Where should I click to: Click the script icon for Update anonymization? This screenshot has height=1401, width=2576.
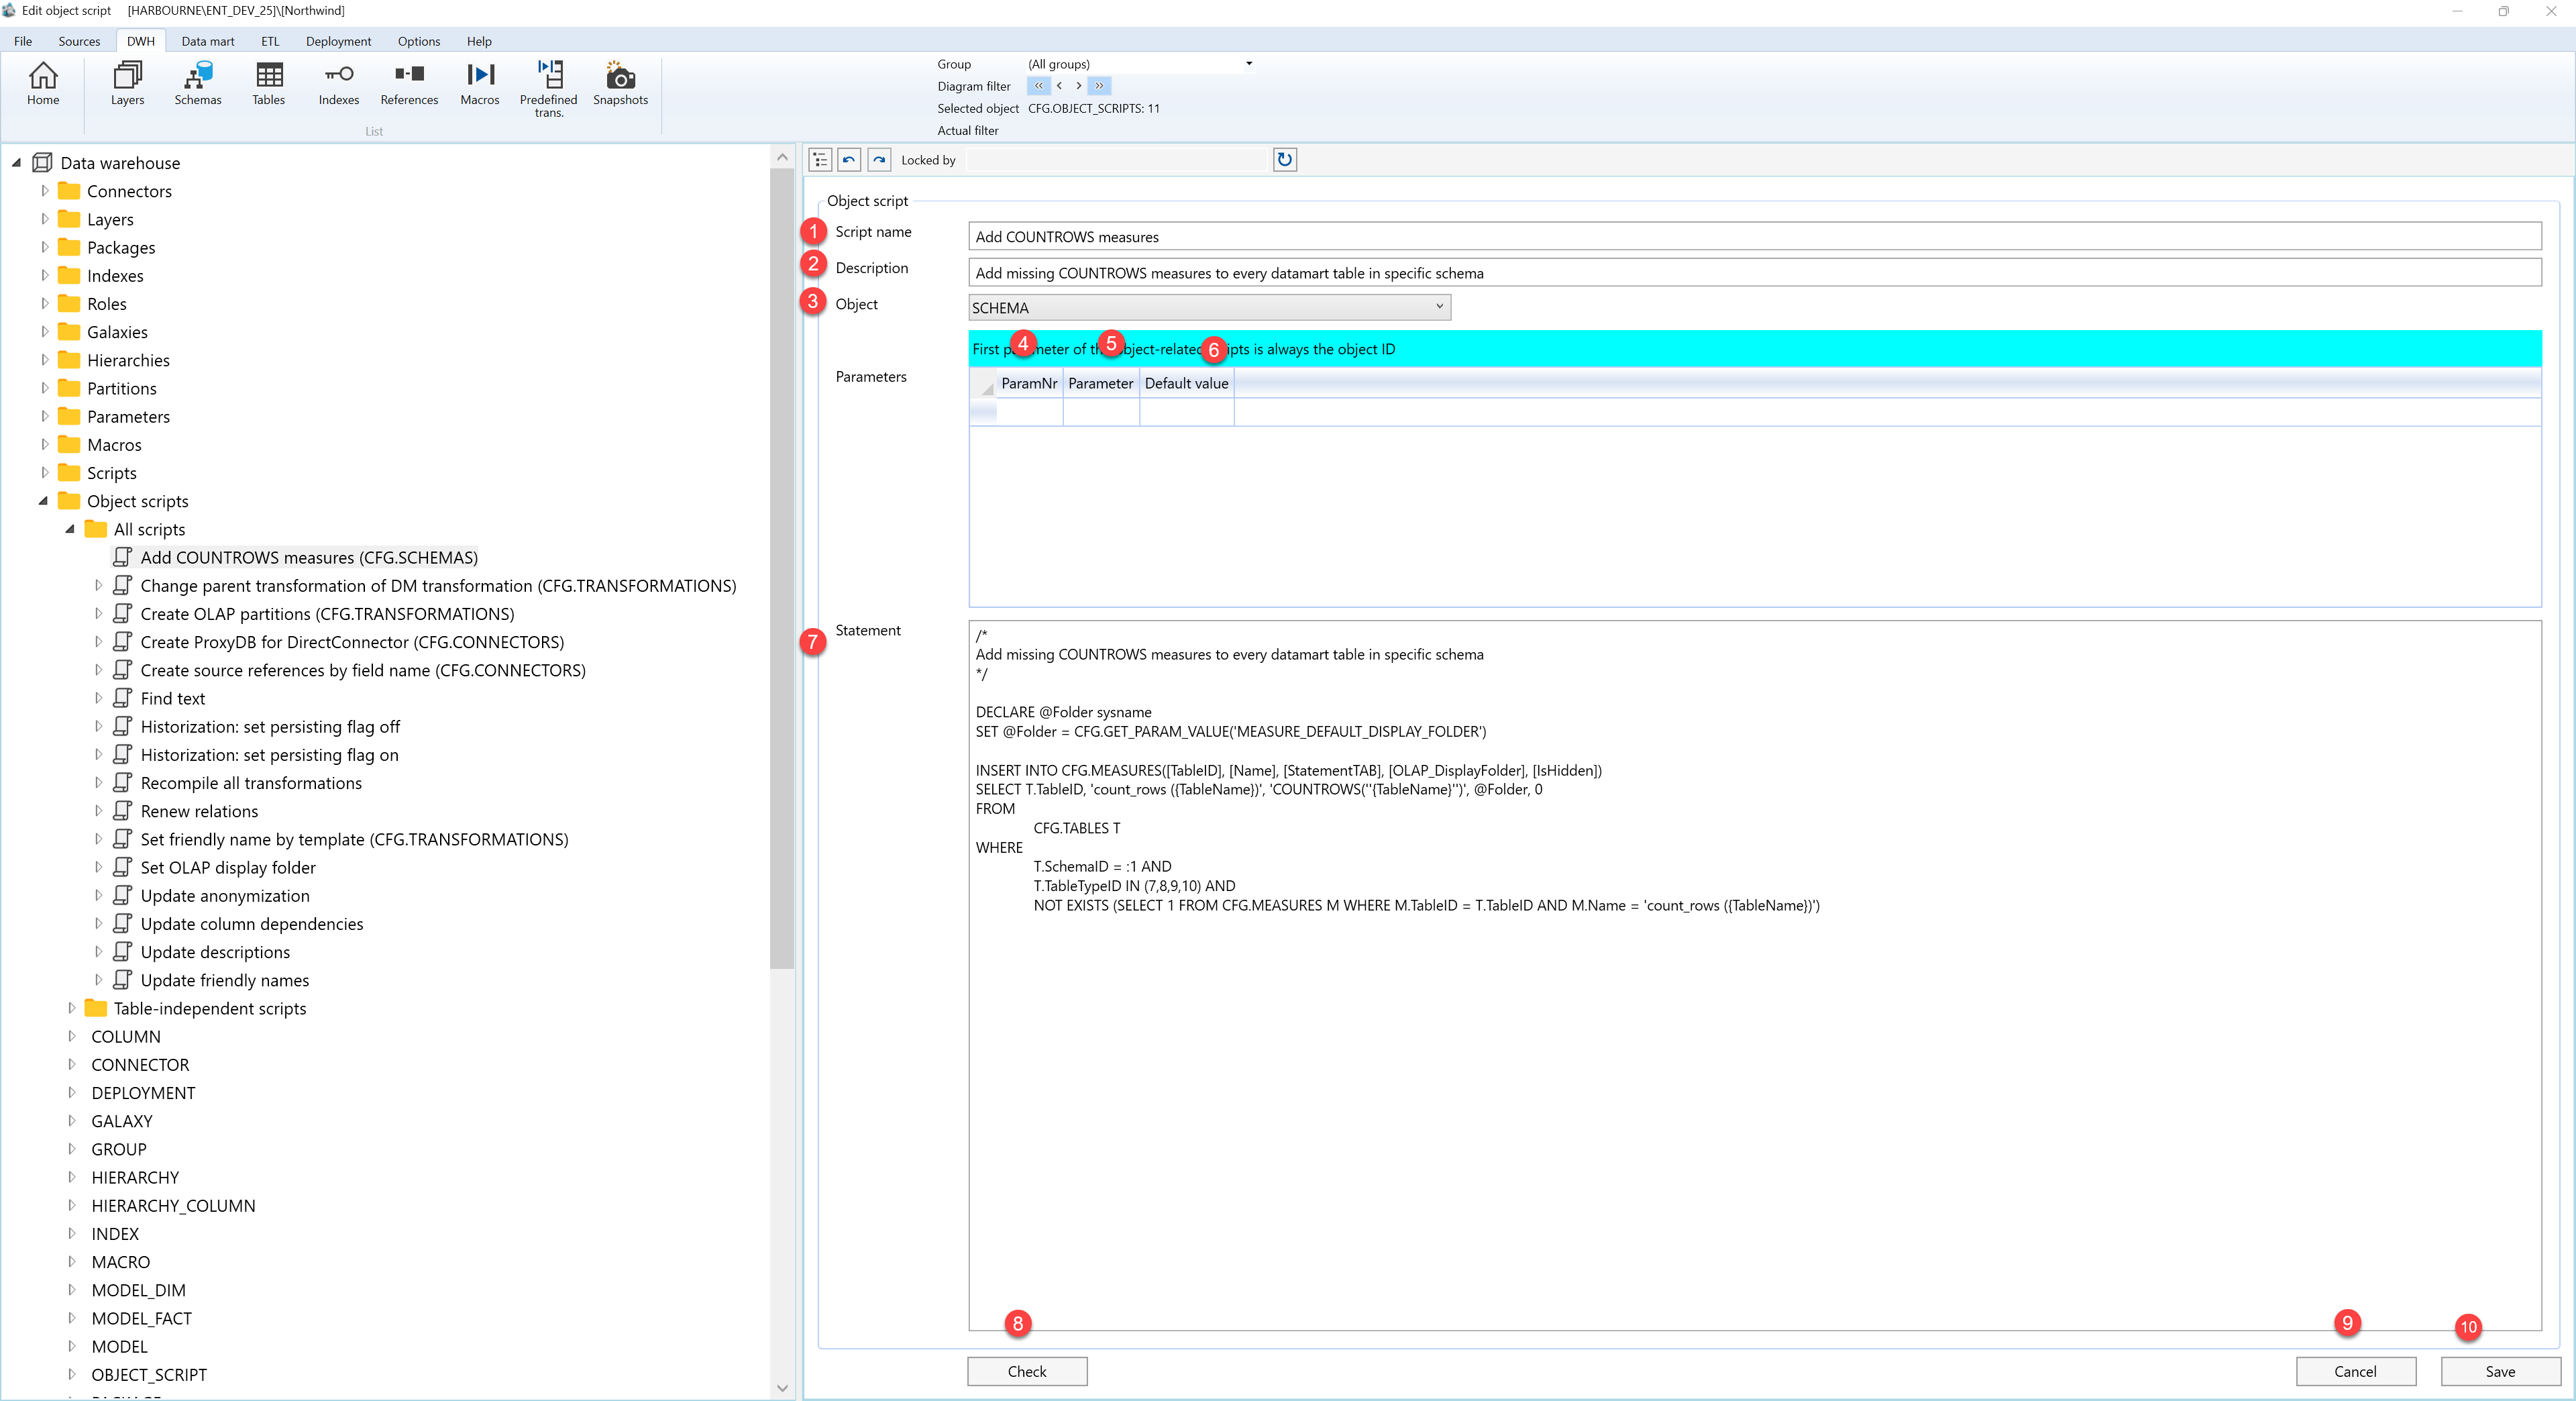[122, 896]
